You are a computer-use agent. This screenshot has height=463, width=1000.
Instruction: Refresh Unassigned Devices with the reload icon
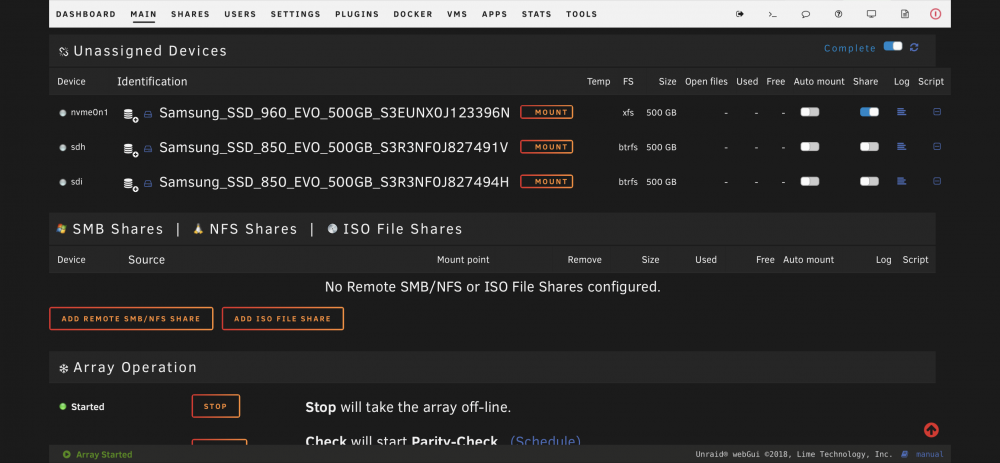pyautogui.click(x=914, y=47)
